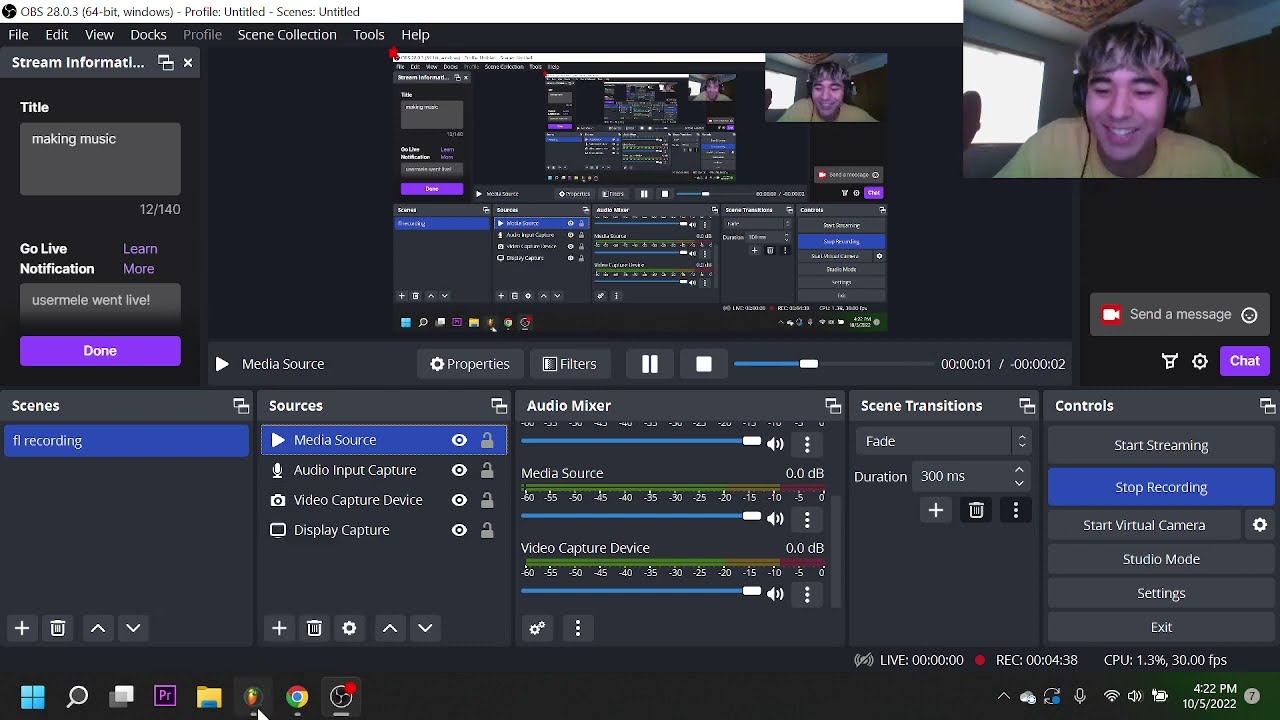Lock the Media Source source
This screenshot has height=720, width=1280.
click(x=487, y=440)
